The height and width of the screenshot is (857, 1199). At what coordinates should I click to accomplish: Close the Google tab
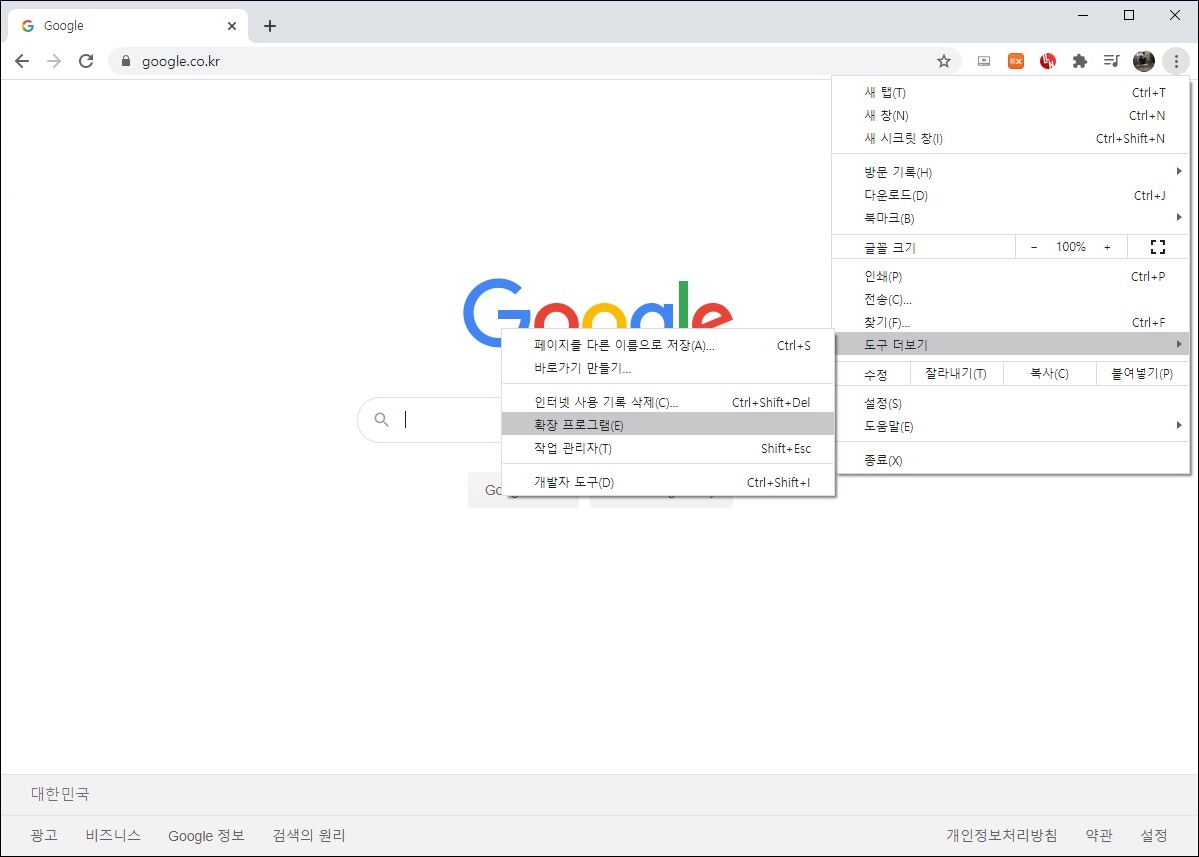(232, 26)
